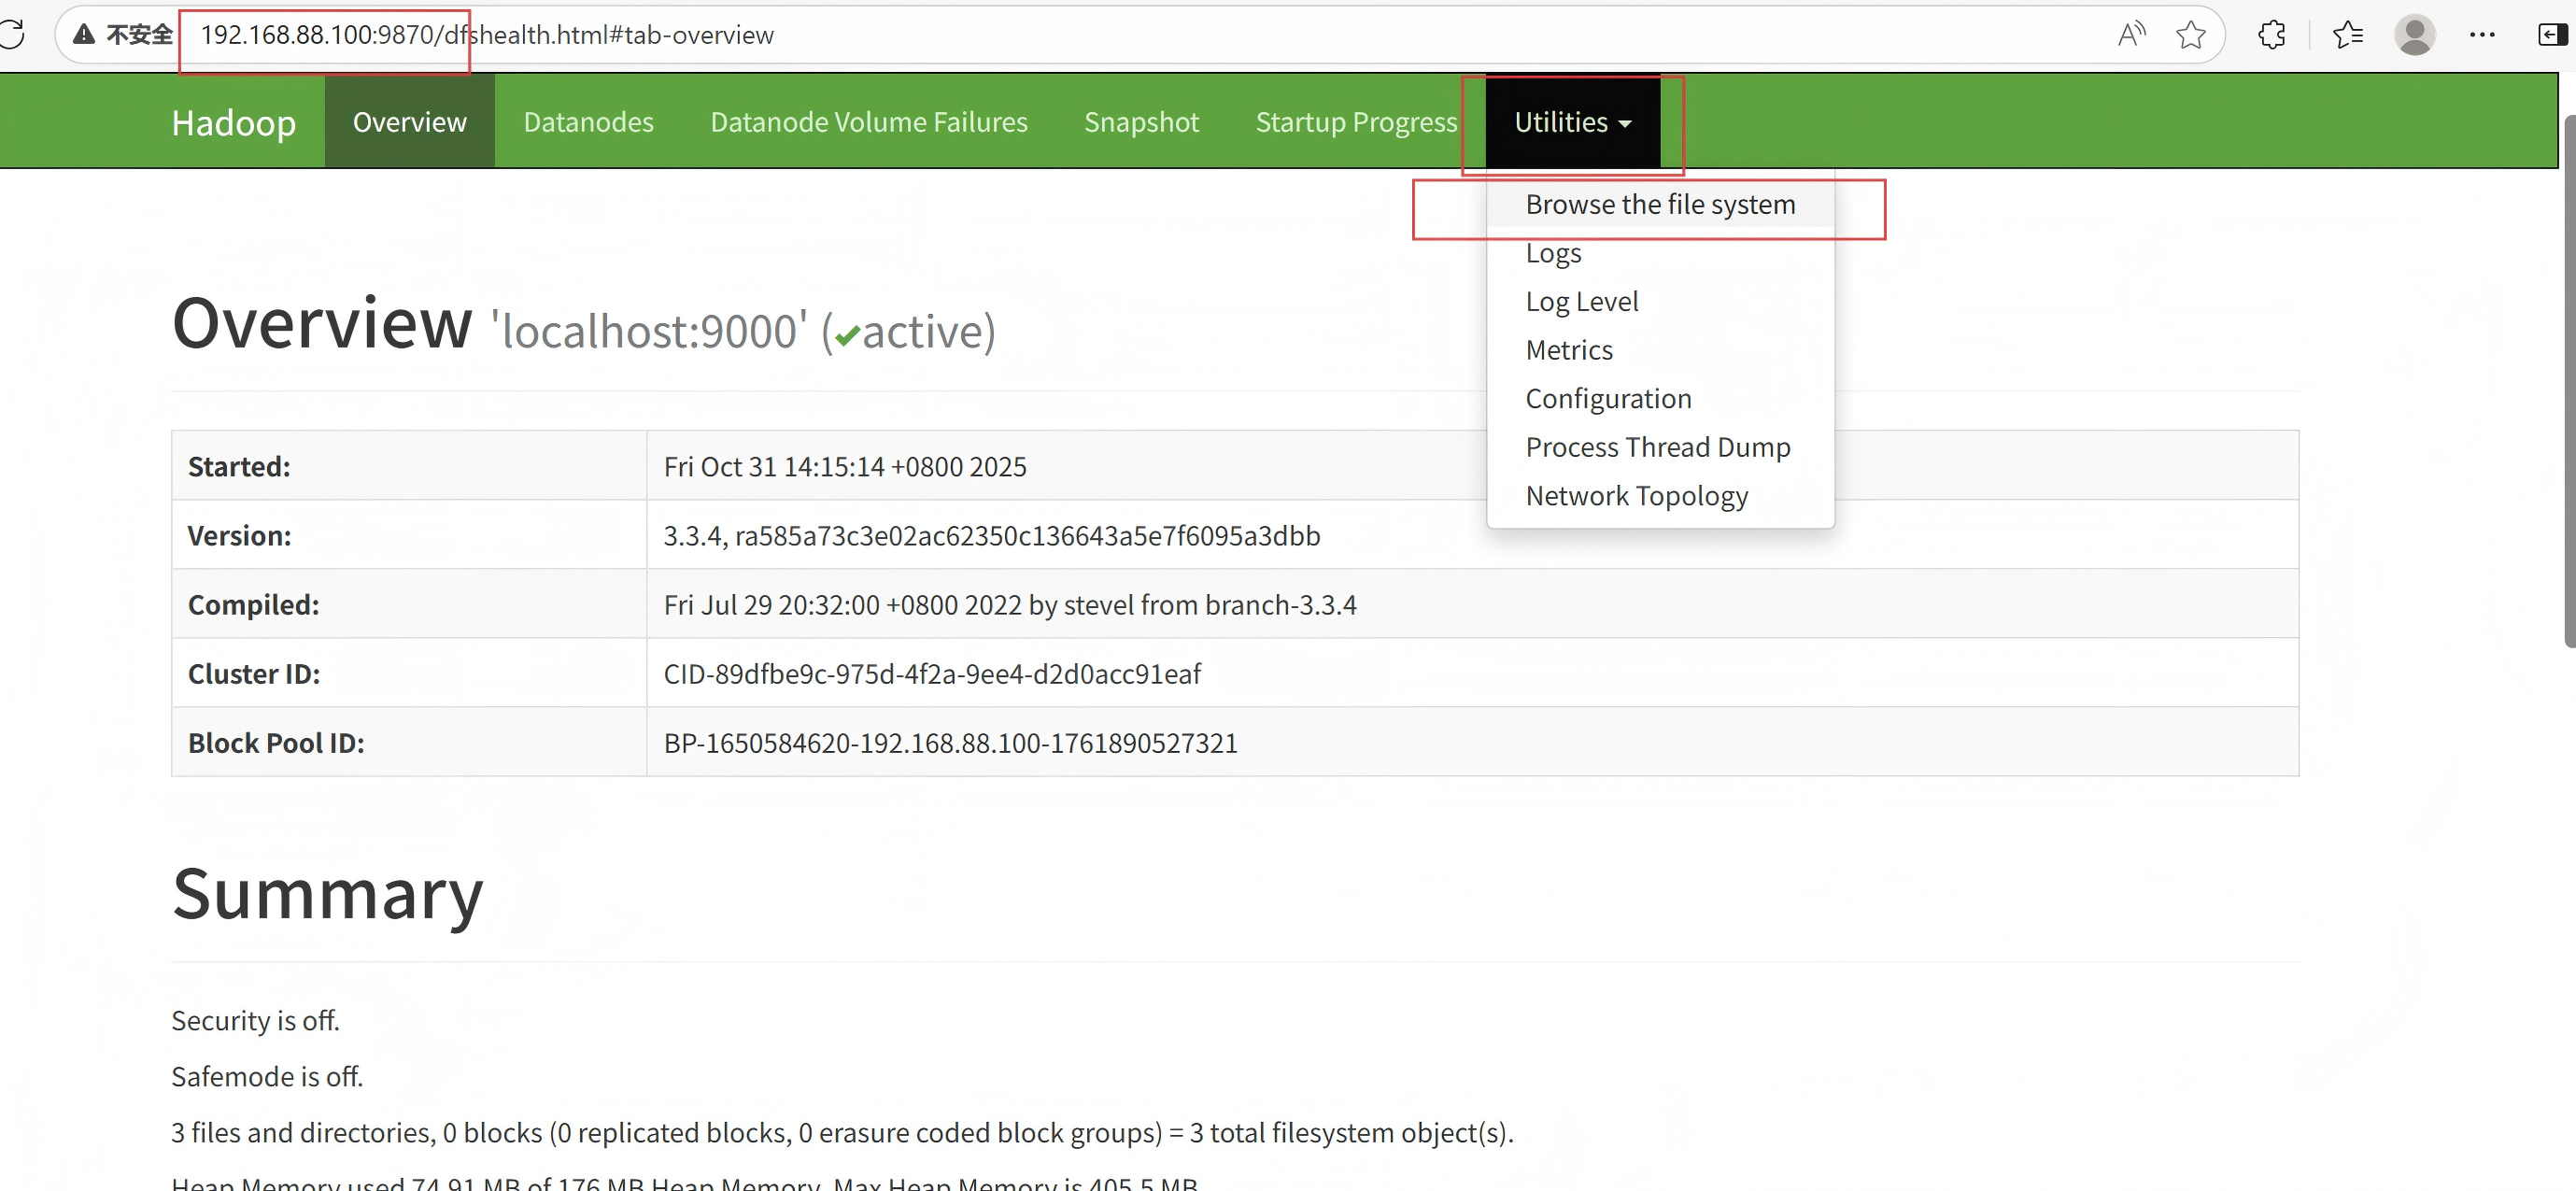Add page to favorites star icon
Viewport: 2576px width, 1191px height.
coord(2190,35)
